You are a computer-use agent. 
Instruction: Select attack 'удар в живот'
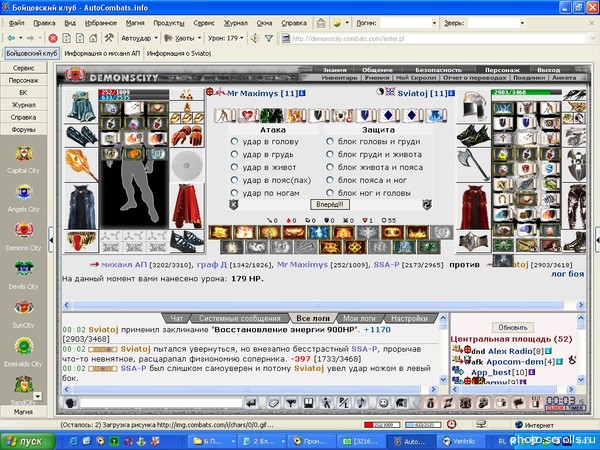click(x=234, y=167)
